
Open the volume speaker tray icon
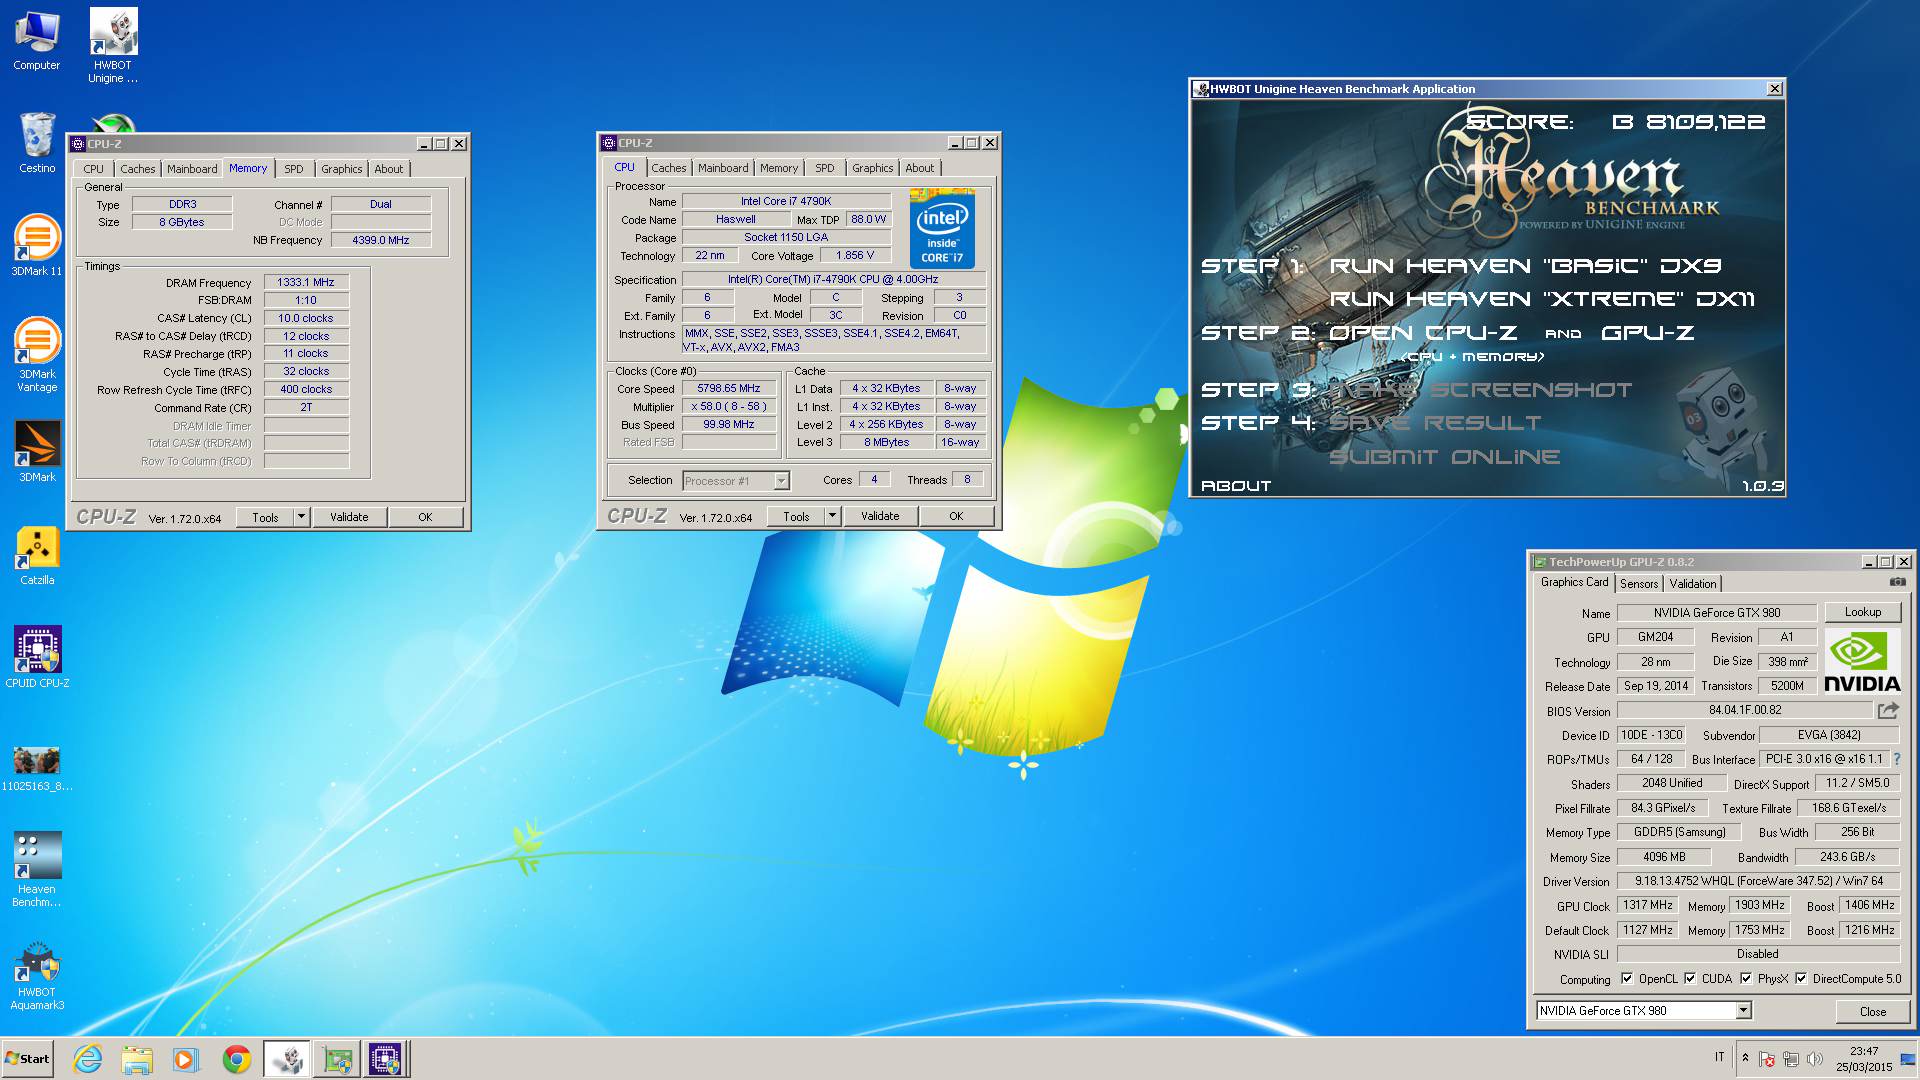[x=1814, y=1059]
